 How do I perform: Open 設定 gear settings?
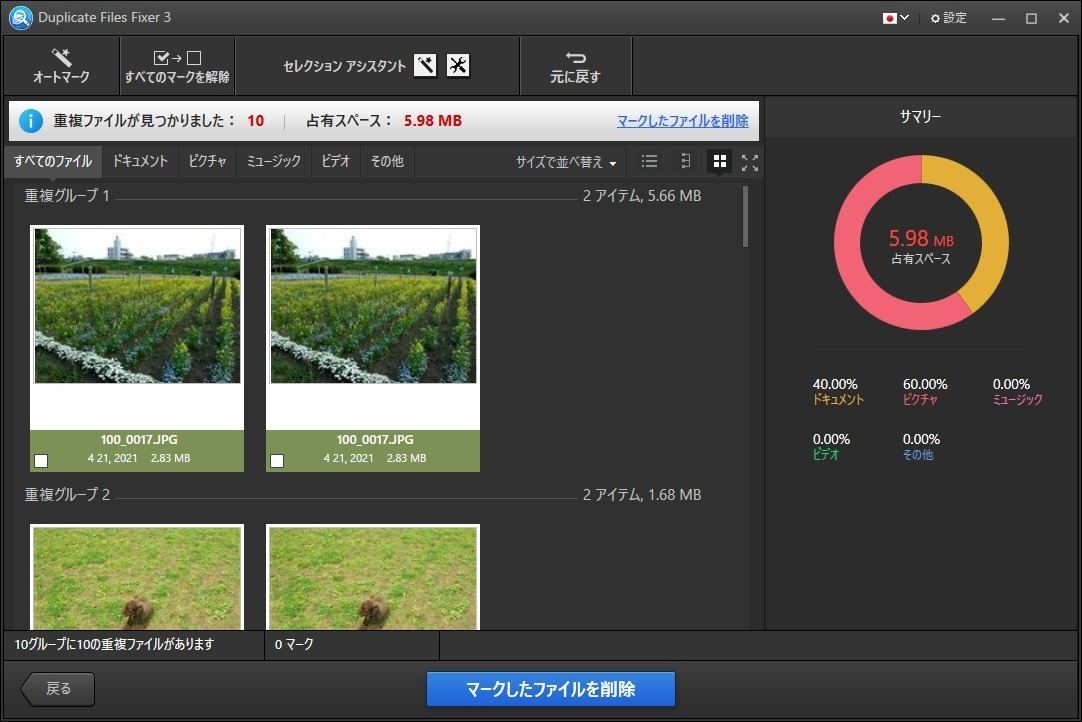pos(949,18)
